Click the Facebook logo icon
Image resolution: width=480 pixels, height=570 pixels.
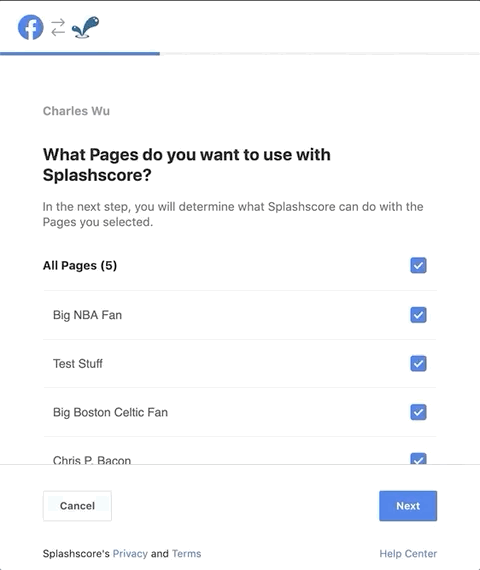[31, 27]
